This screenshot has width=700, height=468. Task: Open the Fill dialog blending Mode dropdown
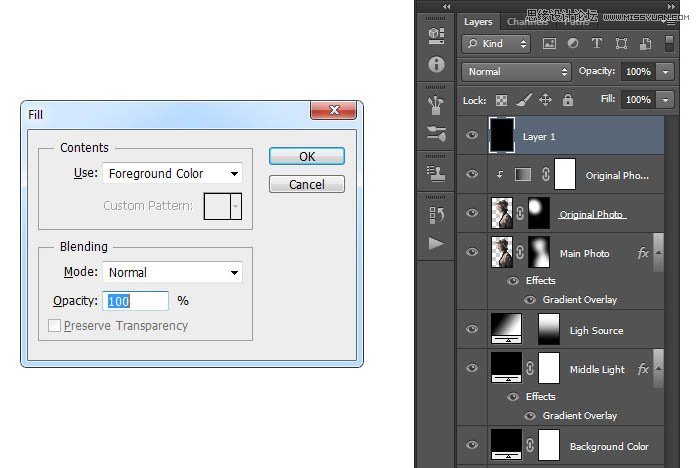click(x=172, y=272)
